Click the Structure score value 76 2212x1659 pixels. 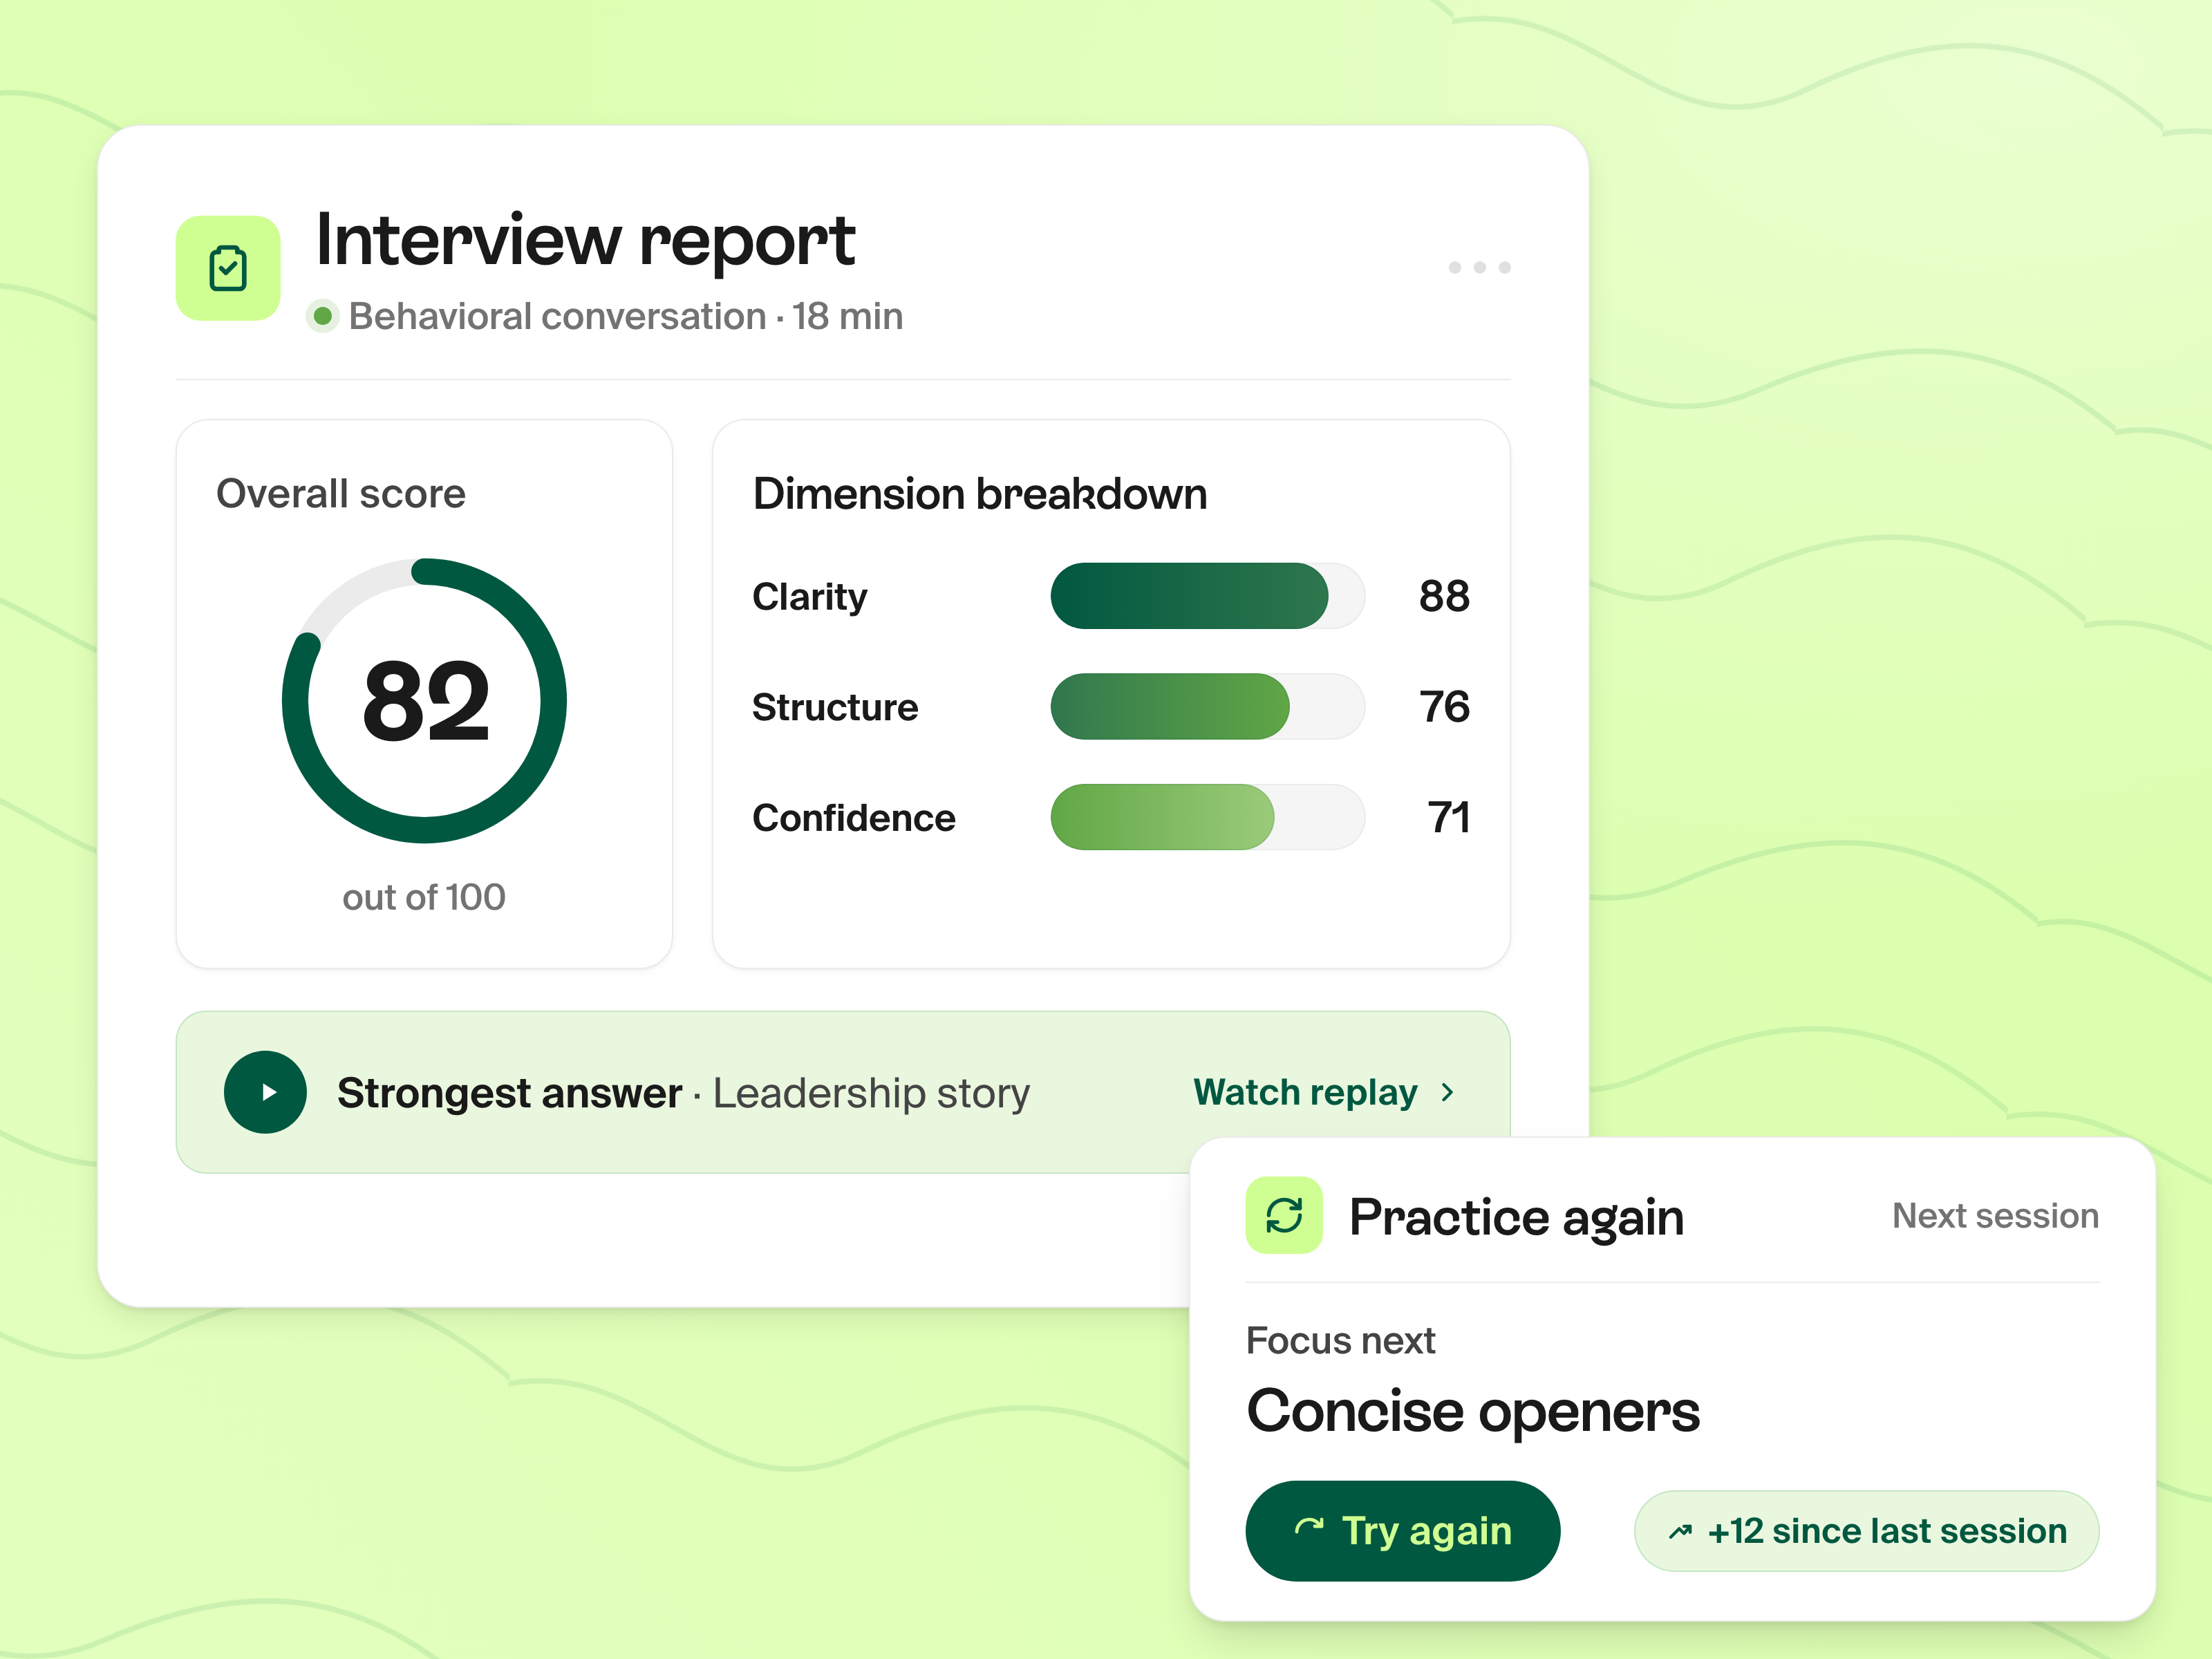1444,707
